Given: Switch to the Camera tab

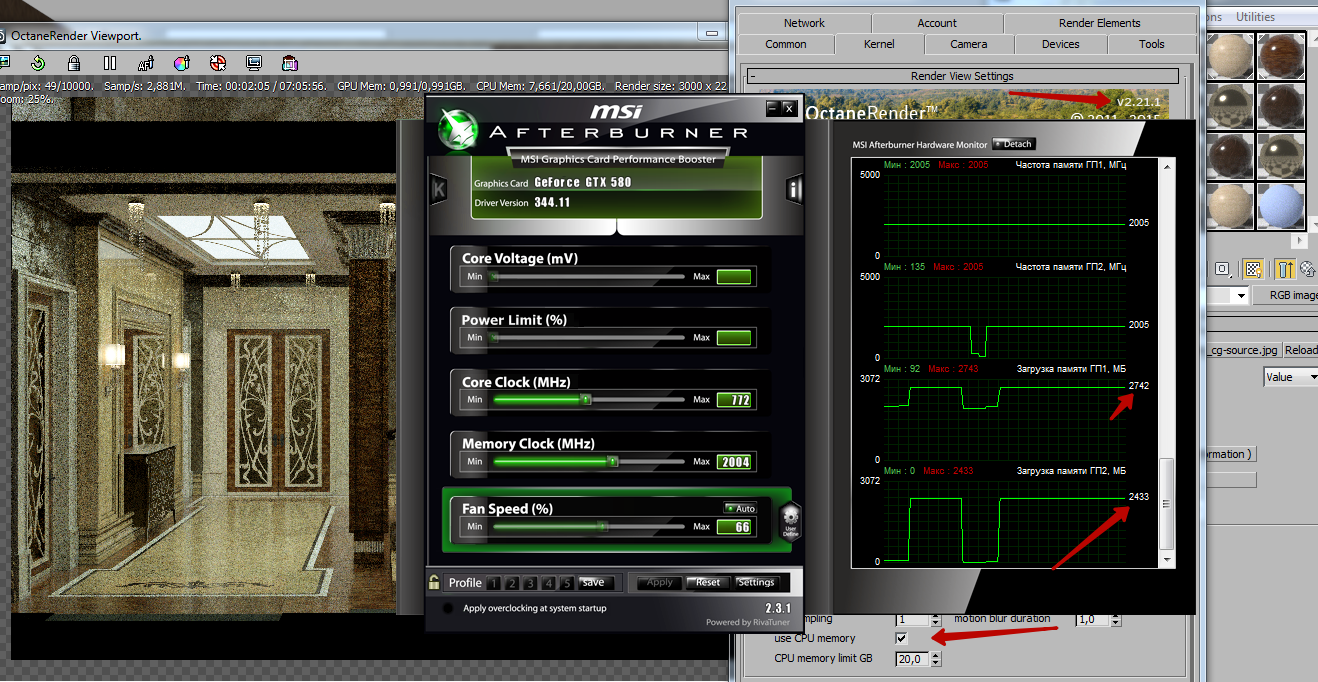Looking at the screenshot, I should (x=969, y=44).
